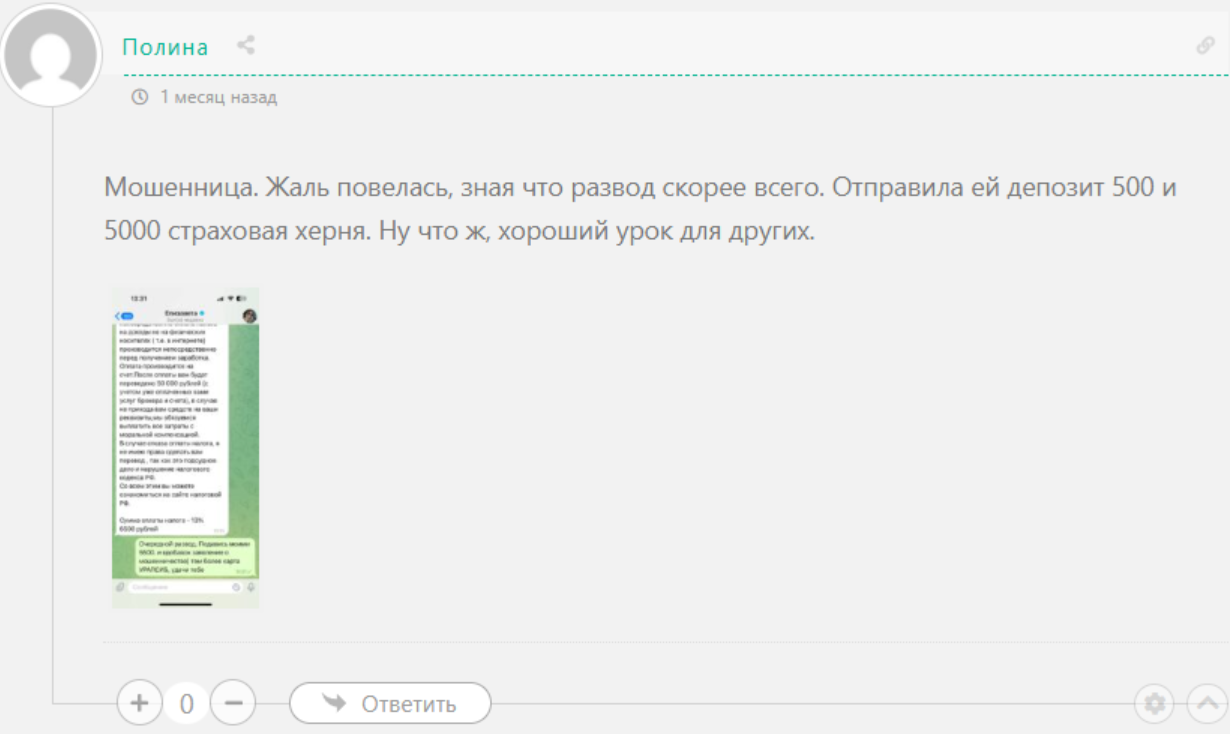
Task: Open the comment actions via the gear control
Action: click(x=1156, y=703)
